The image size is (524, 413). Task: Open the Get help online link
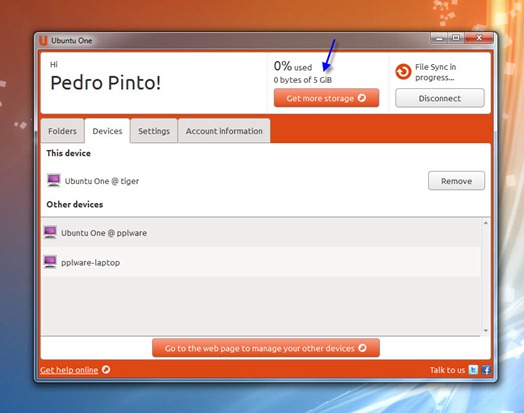[x=69, y=370]
